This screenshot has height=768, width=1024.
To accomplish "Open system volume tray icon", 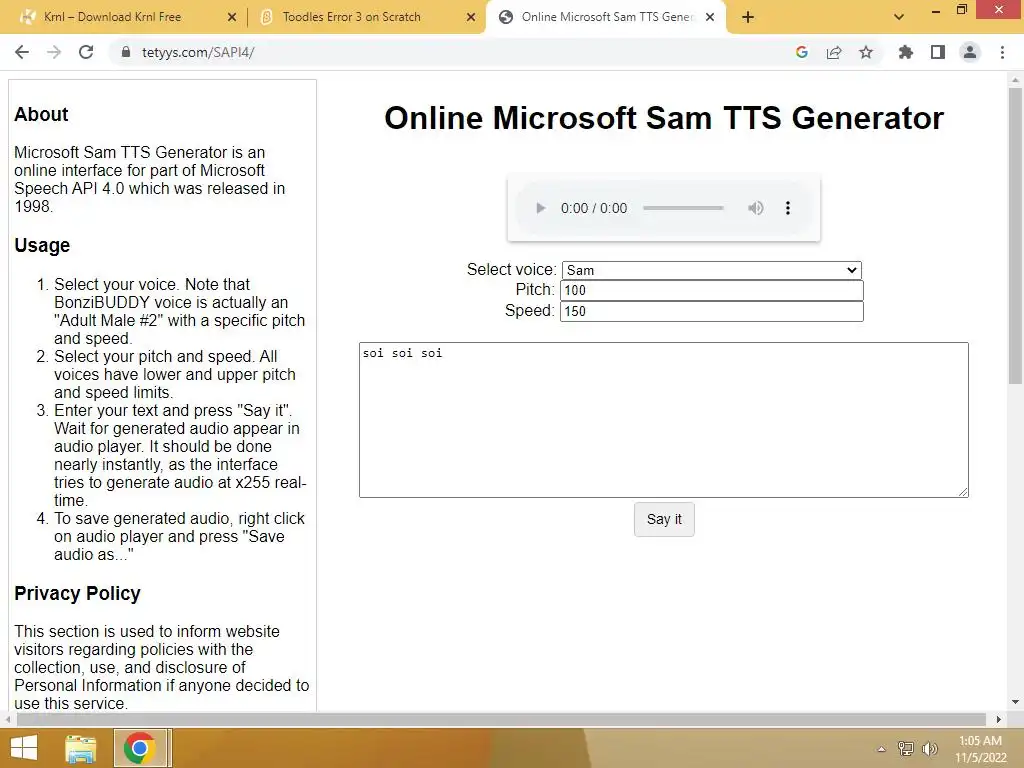I will tap(929, 749).
